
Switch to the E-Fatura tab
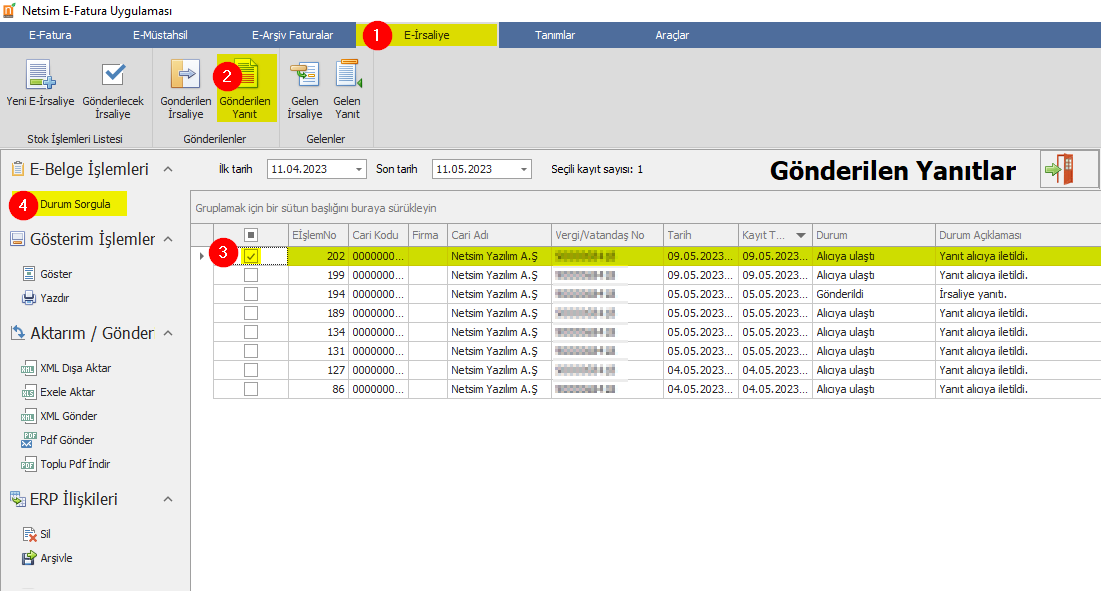tap(50, 35)
